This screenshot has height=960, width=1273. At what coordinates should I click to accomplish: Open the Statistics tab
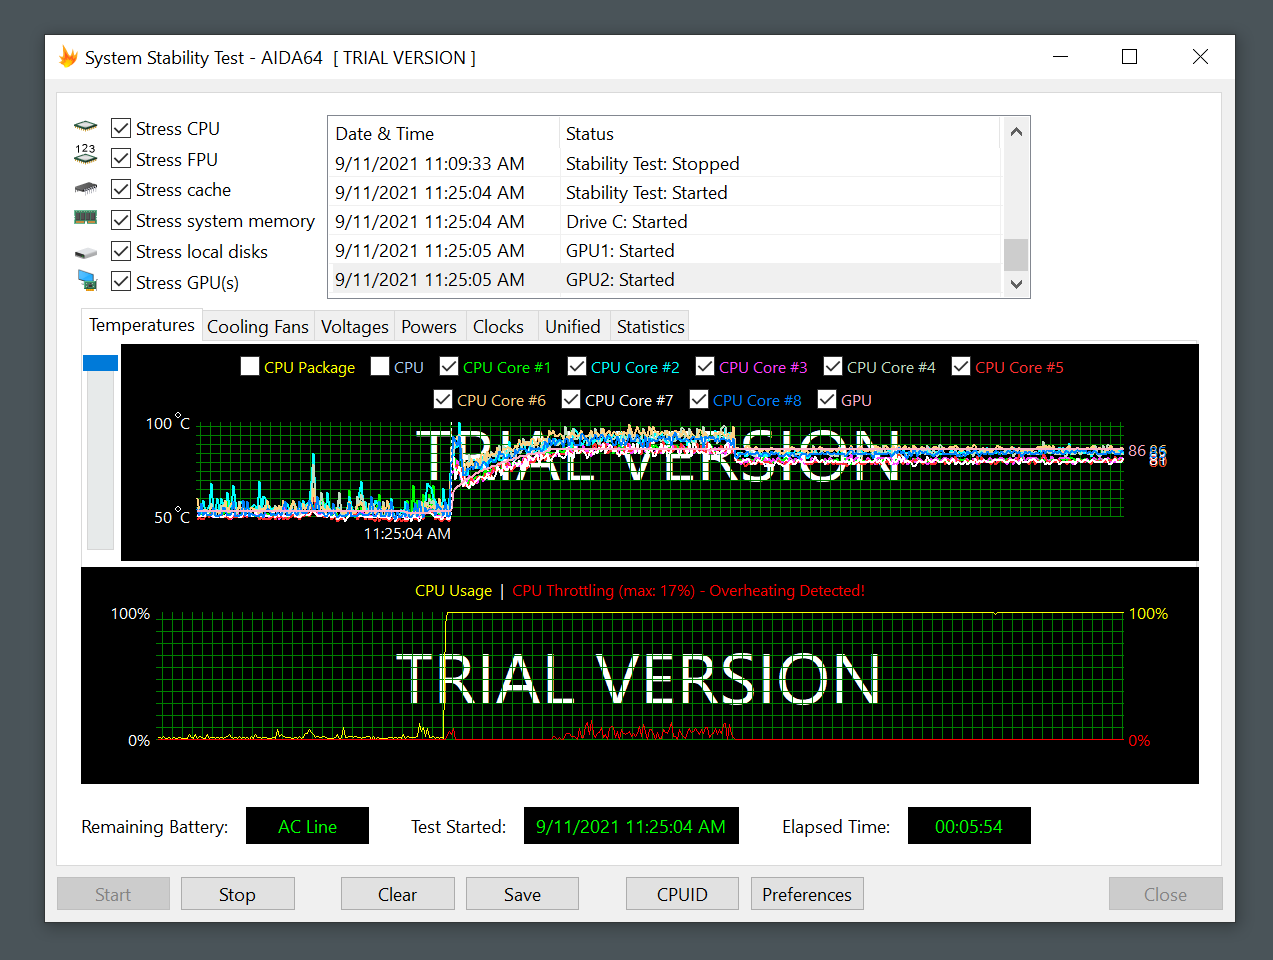651,327
